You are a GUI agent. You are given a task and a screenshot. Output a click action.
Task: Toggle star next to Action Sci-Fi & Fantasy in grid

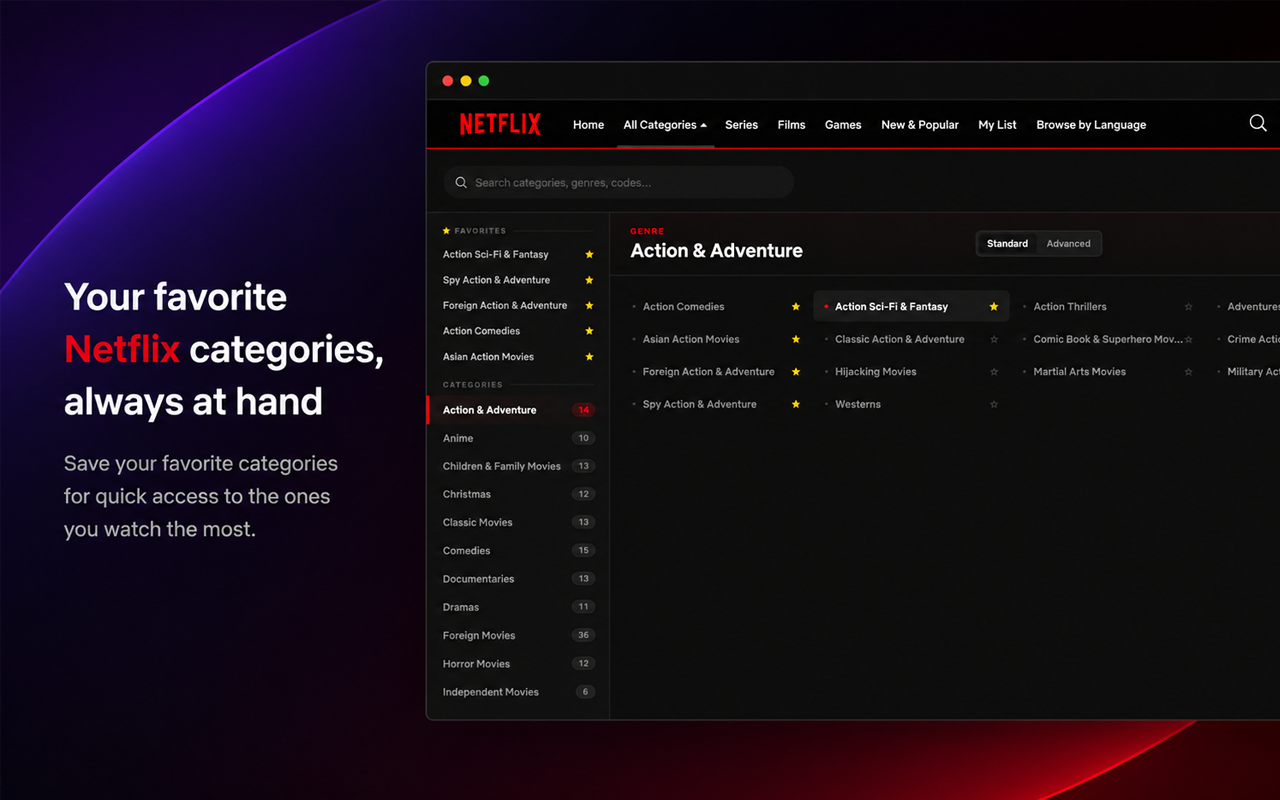point(994,307)
